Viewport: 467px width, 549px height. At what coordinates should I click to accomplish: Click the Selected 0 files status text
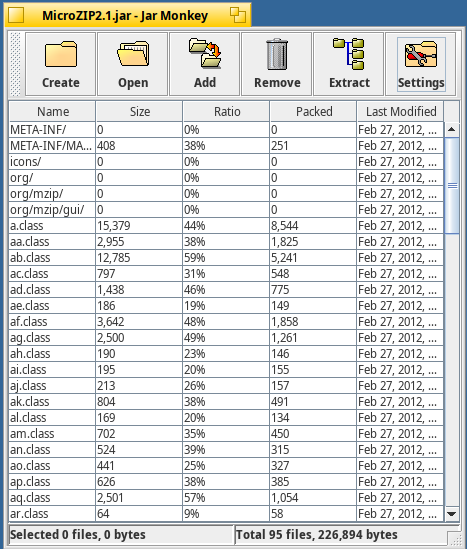(x=77, y=535)
